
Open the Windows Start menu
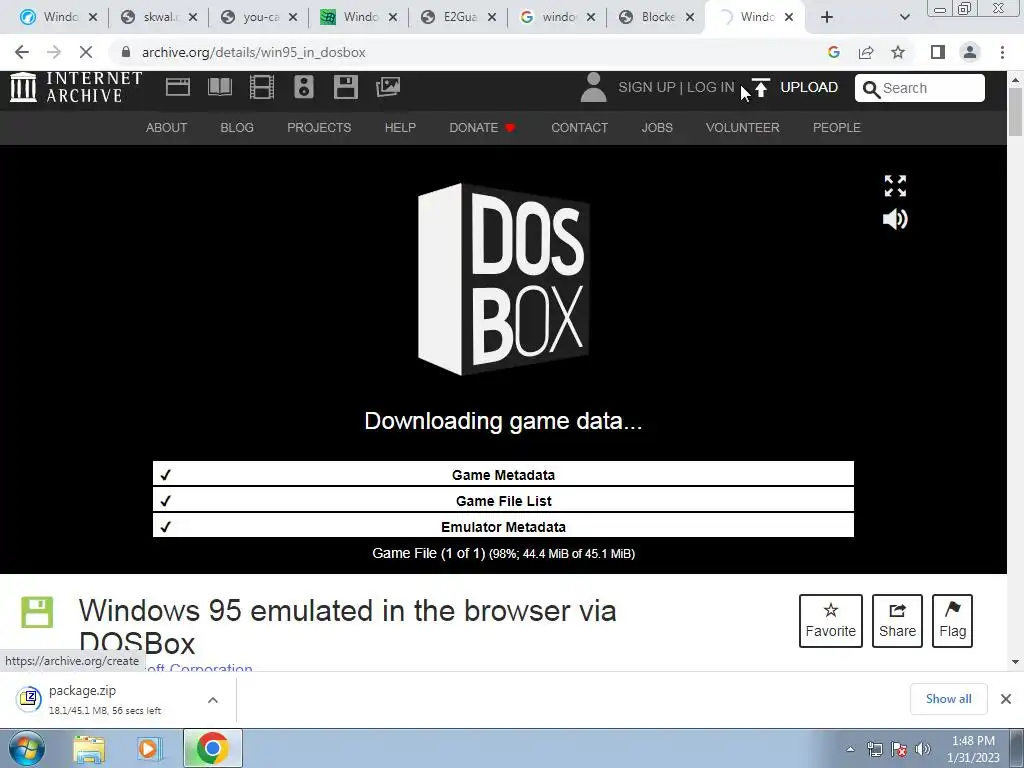pos(26,748)
